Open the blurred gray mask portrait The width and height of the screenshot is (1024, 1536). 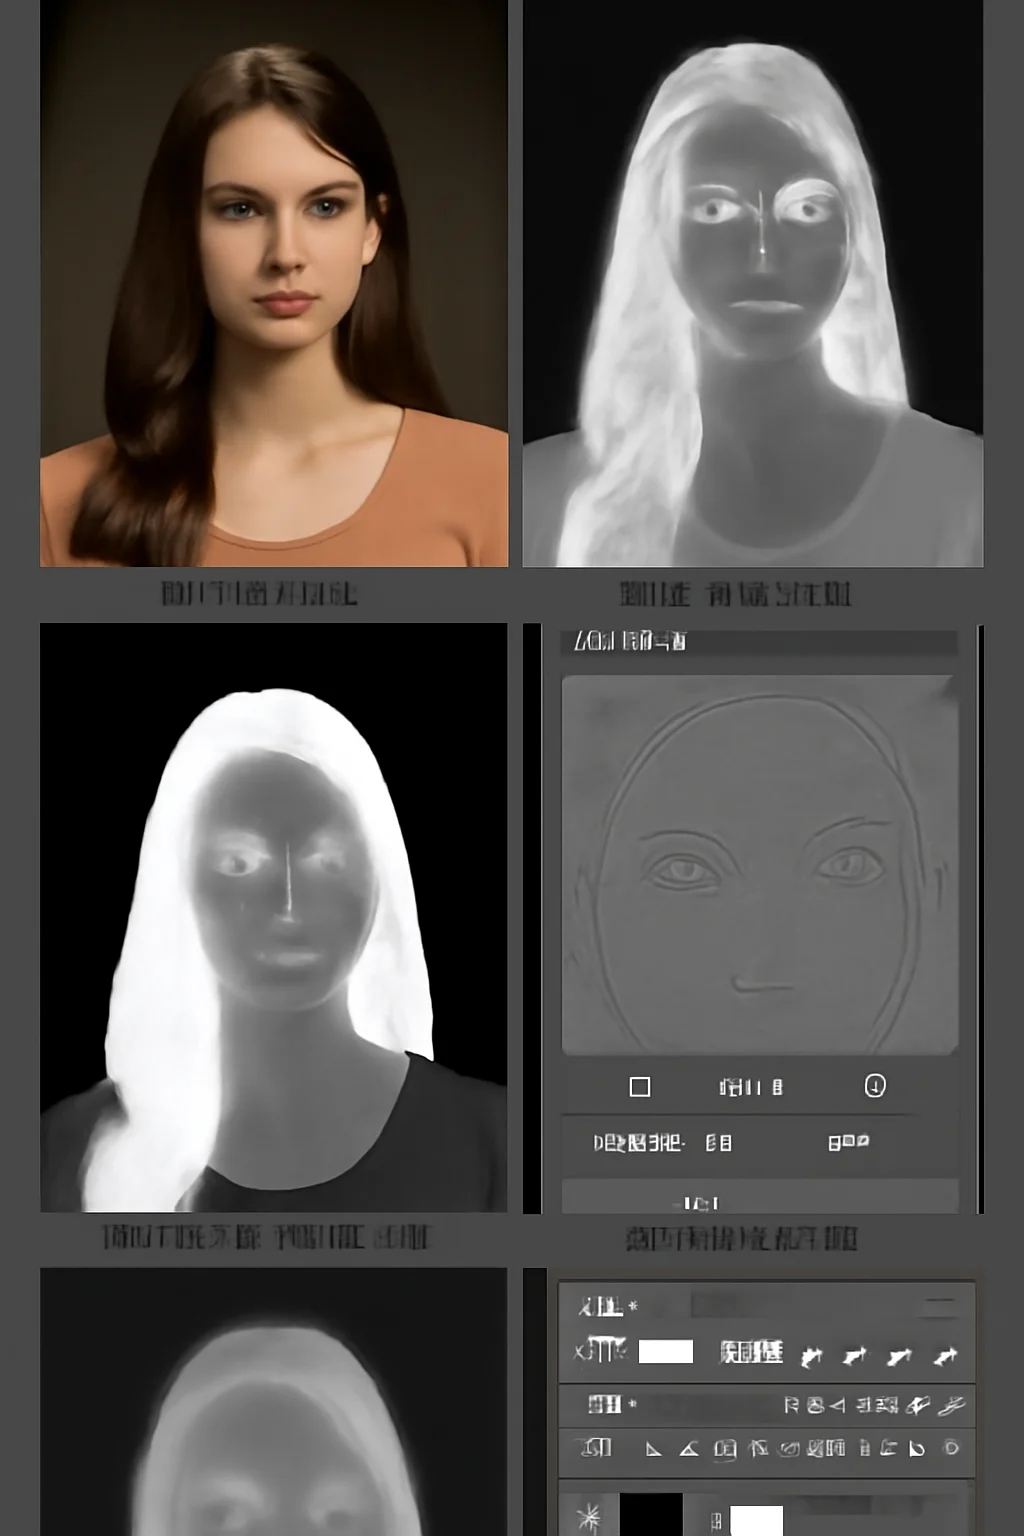(274, 1402)
